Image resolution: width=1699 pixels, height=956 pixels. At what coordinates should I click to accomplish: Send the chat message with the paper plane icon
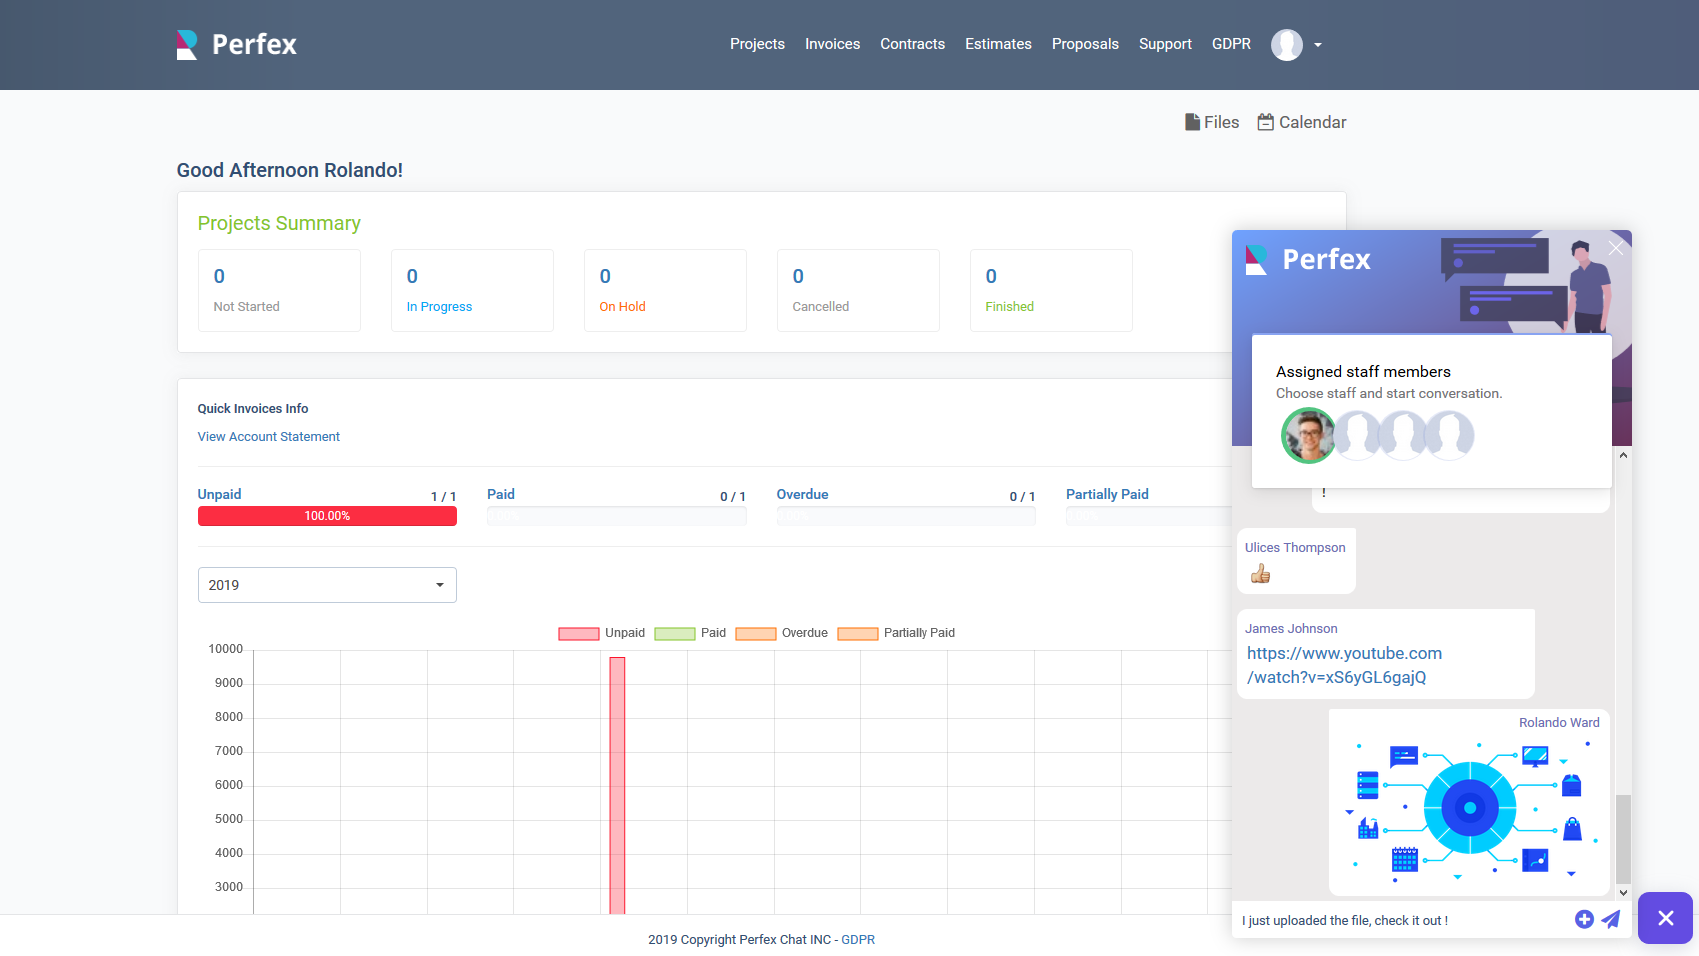(1611, 919)
